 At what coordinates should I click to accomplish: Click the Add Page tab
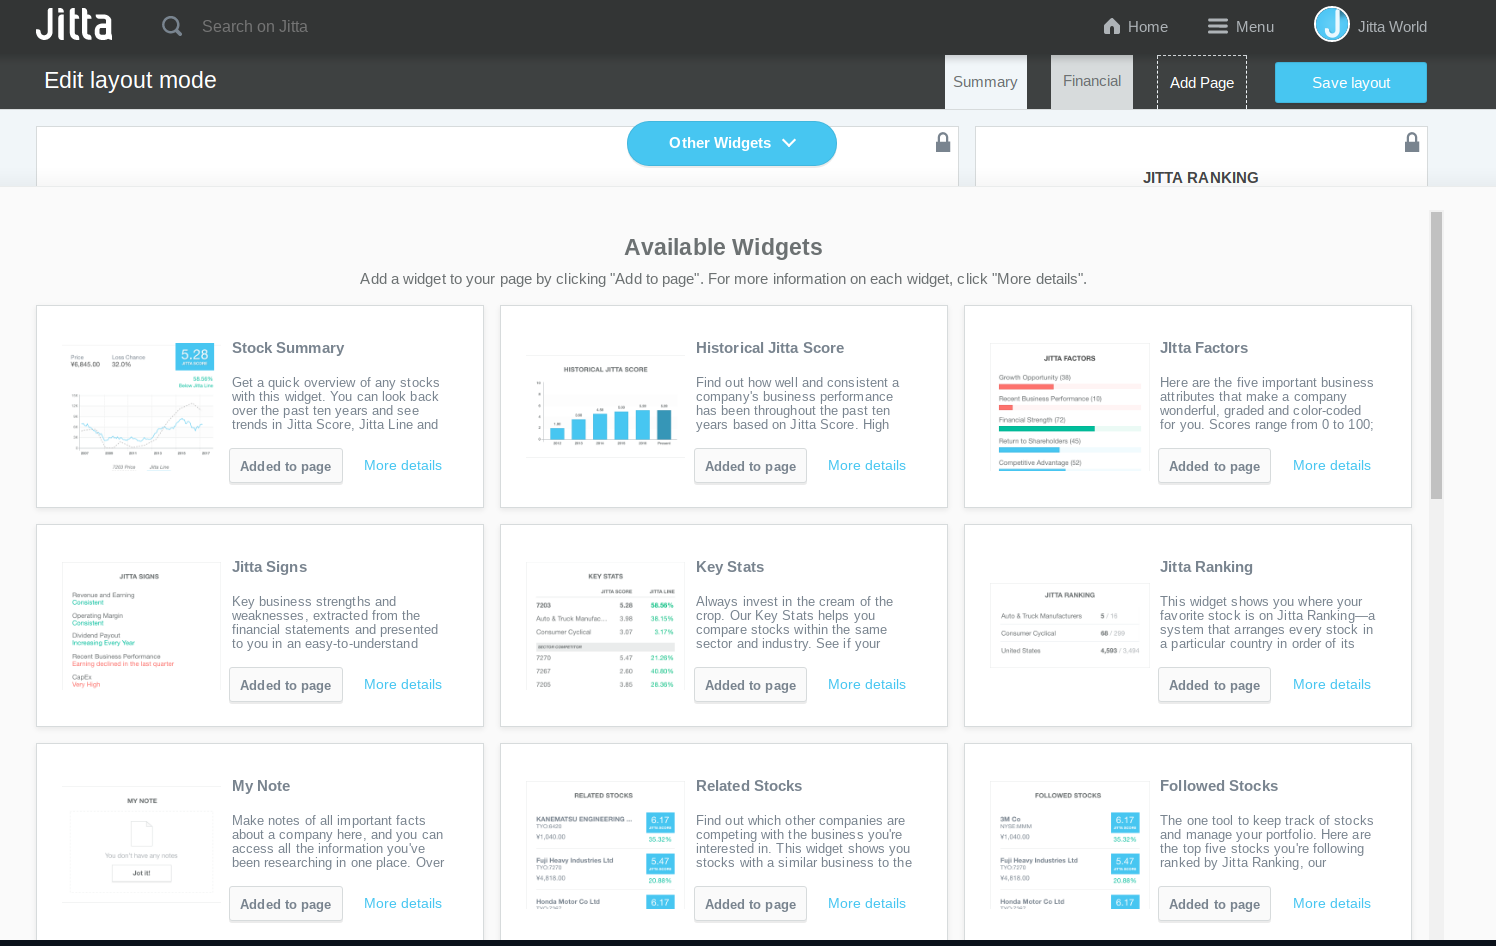point(1202,83)
